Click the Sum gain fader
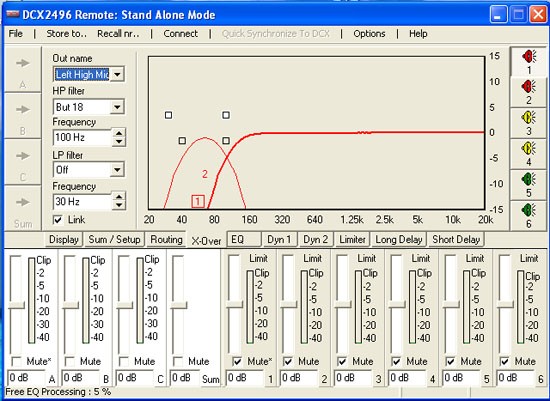Viewport: 550px width, 401px height. 179,305
